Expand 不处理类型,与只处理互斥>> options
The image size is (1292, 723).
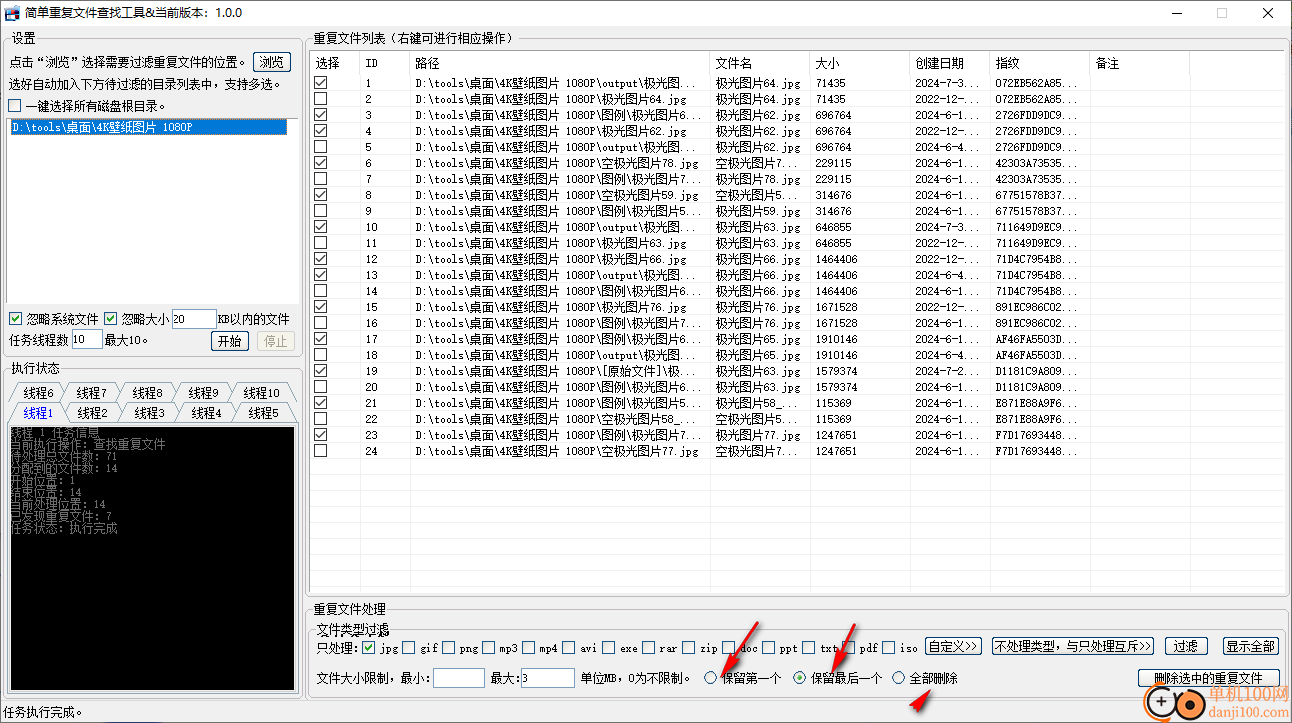[x=1073, y=646]
